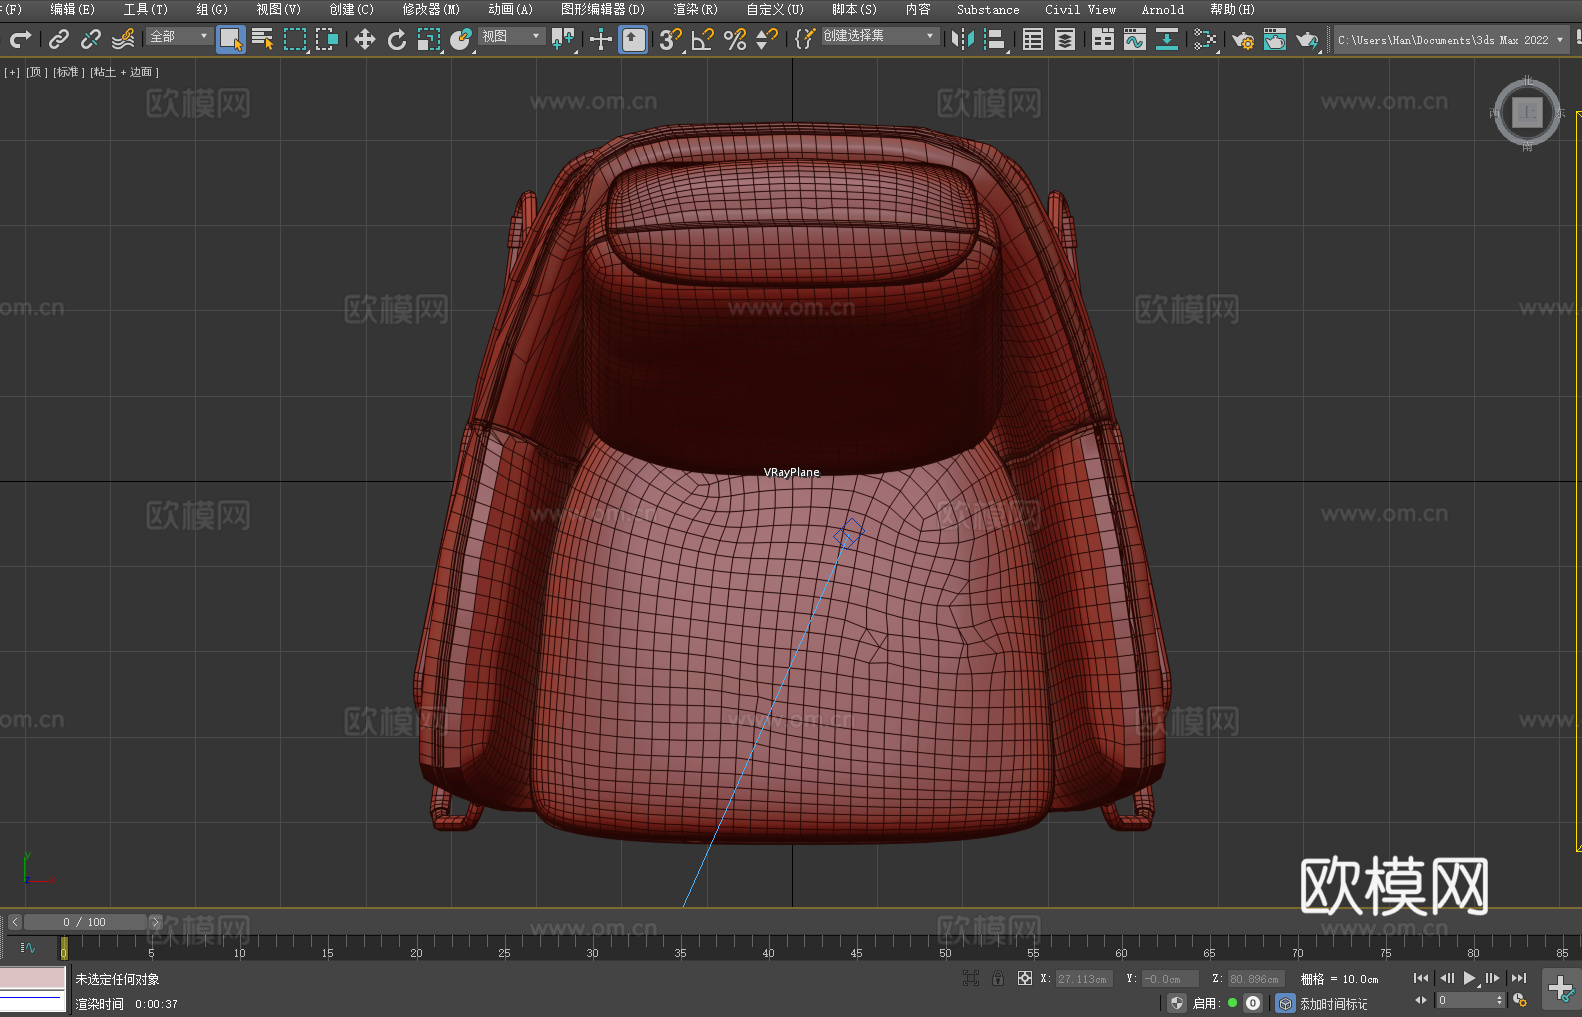Viewport: 1582px width, 1017px height.
Task: Click the [+] viewport general label
Action: click(12, 72)
